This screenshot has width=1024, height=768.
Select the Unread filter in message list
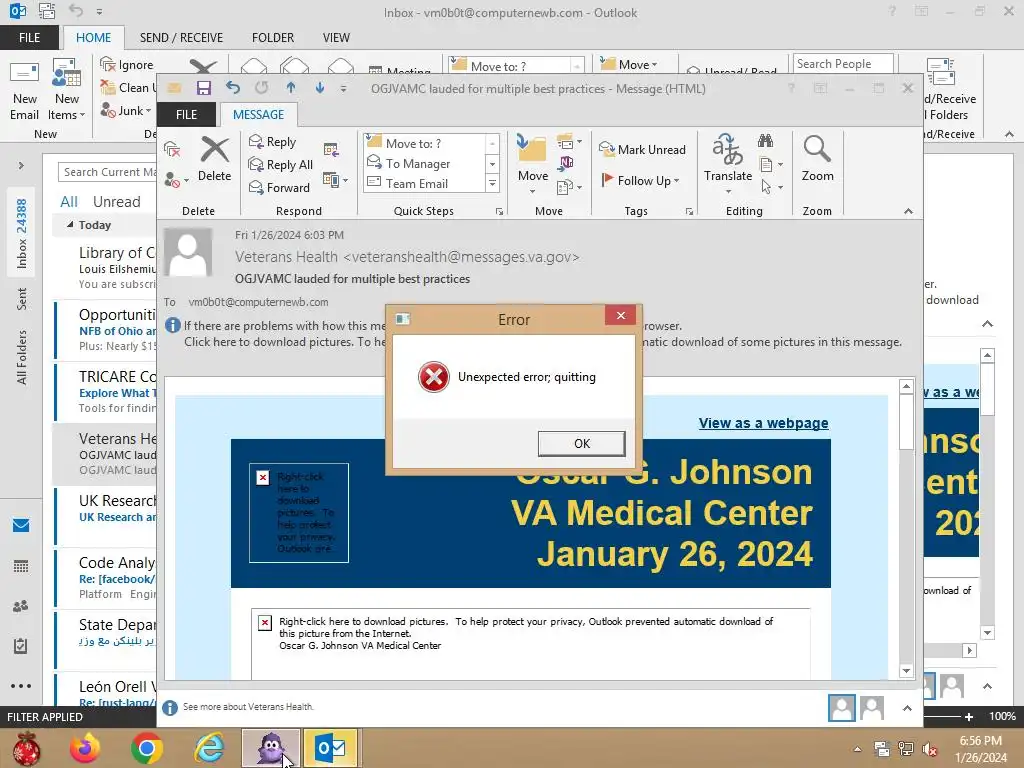[x=116, y=202]
